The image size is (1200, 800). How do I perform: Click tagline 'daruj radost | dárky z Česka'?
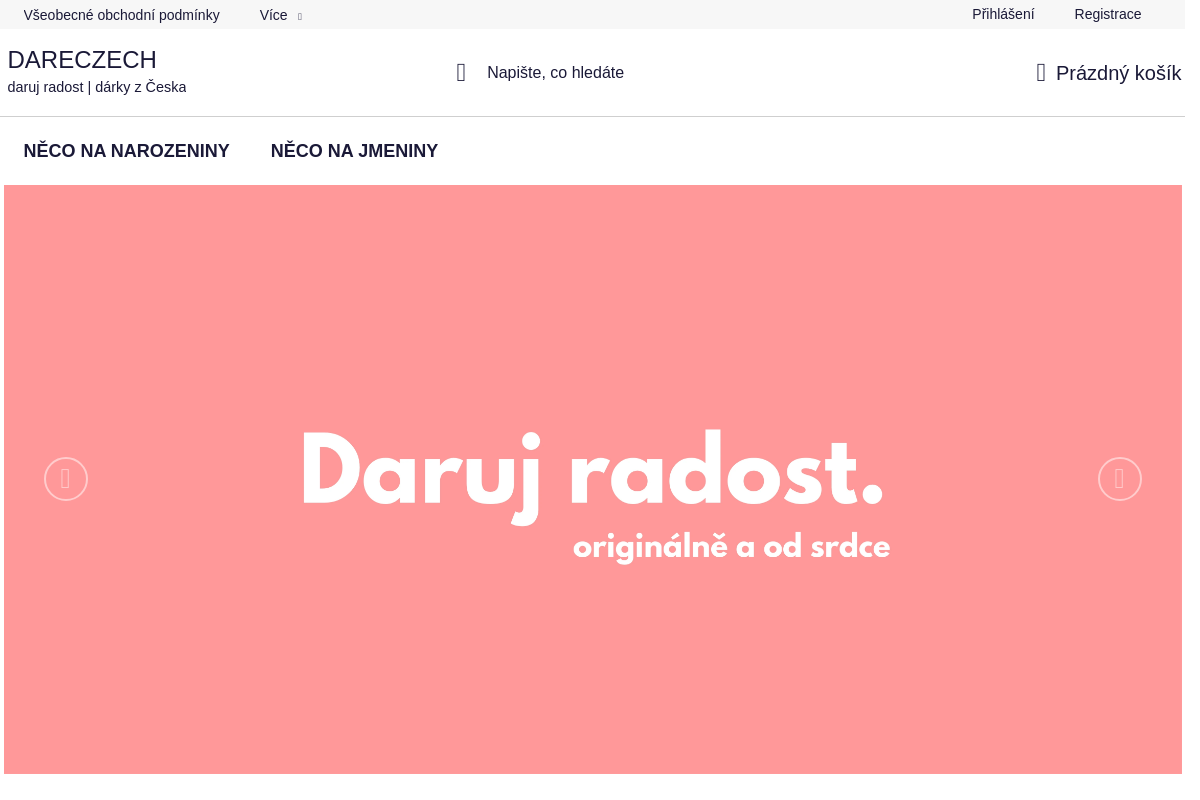click(97, 87)
